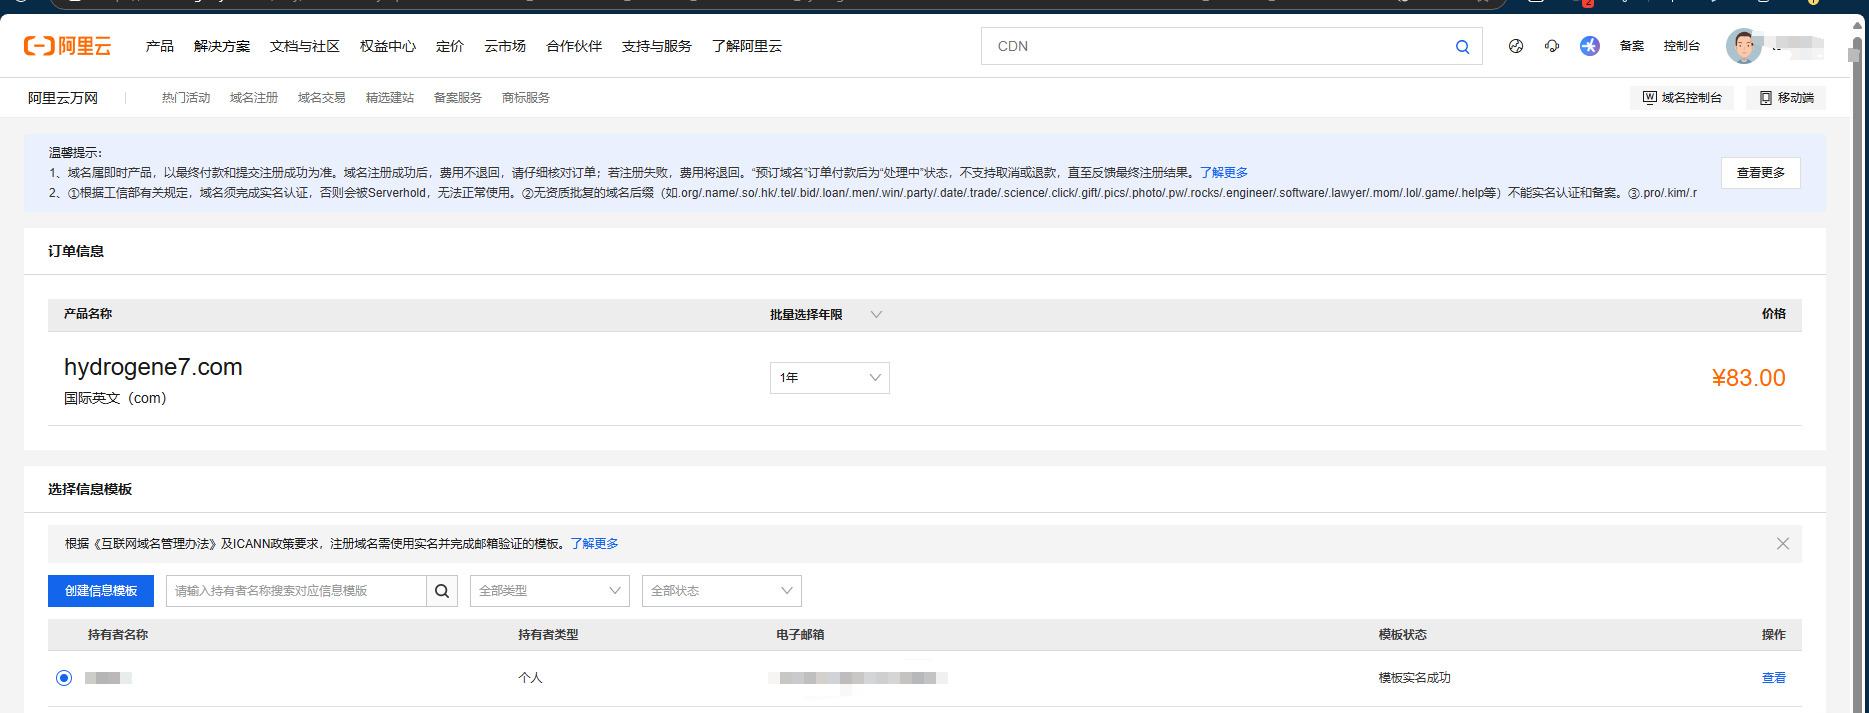
Task: Click the ¥83.00 price
Action: click(x=1748, y=378)
